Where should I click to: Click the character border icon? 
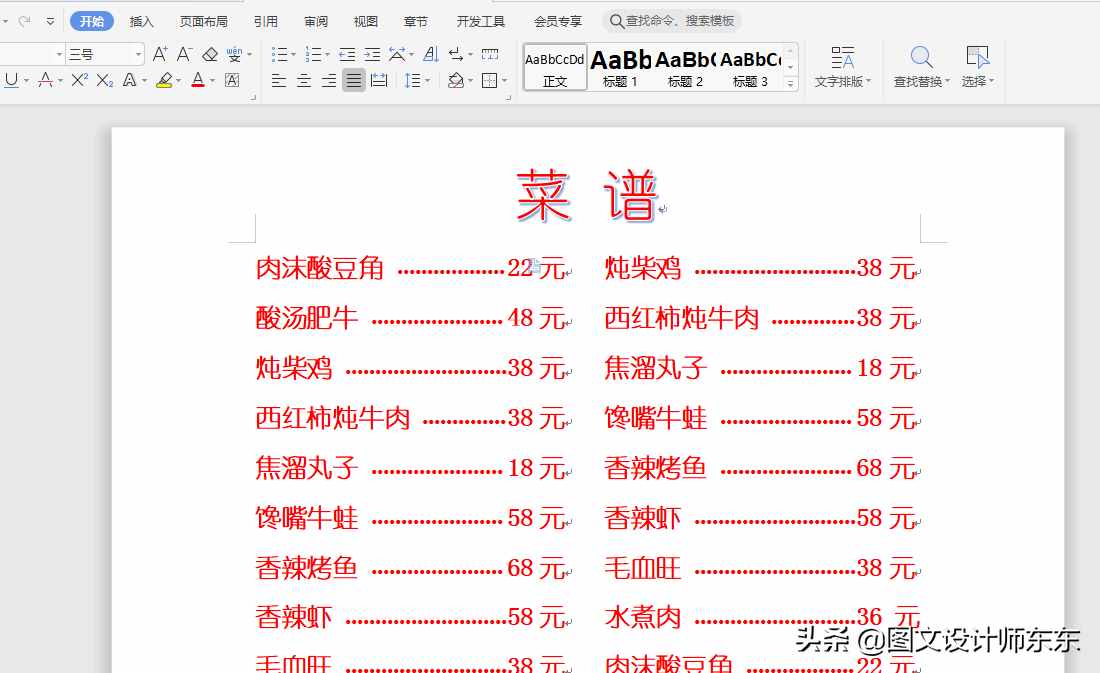[x=232, y=81]
